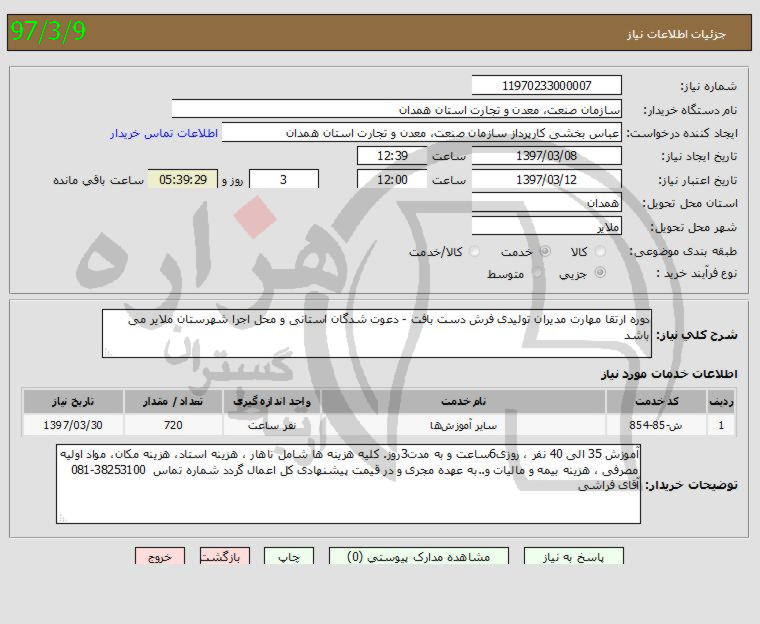Open اطلاعات تماس خریدار link

(x=164, y=133)
